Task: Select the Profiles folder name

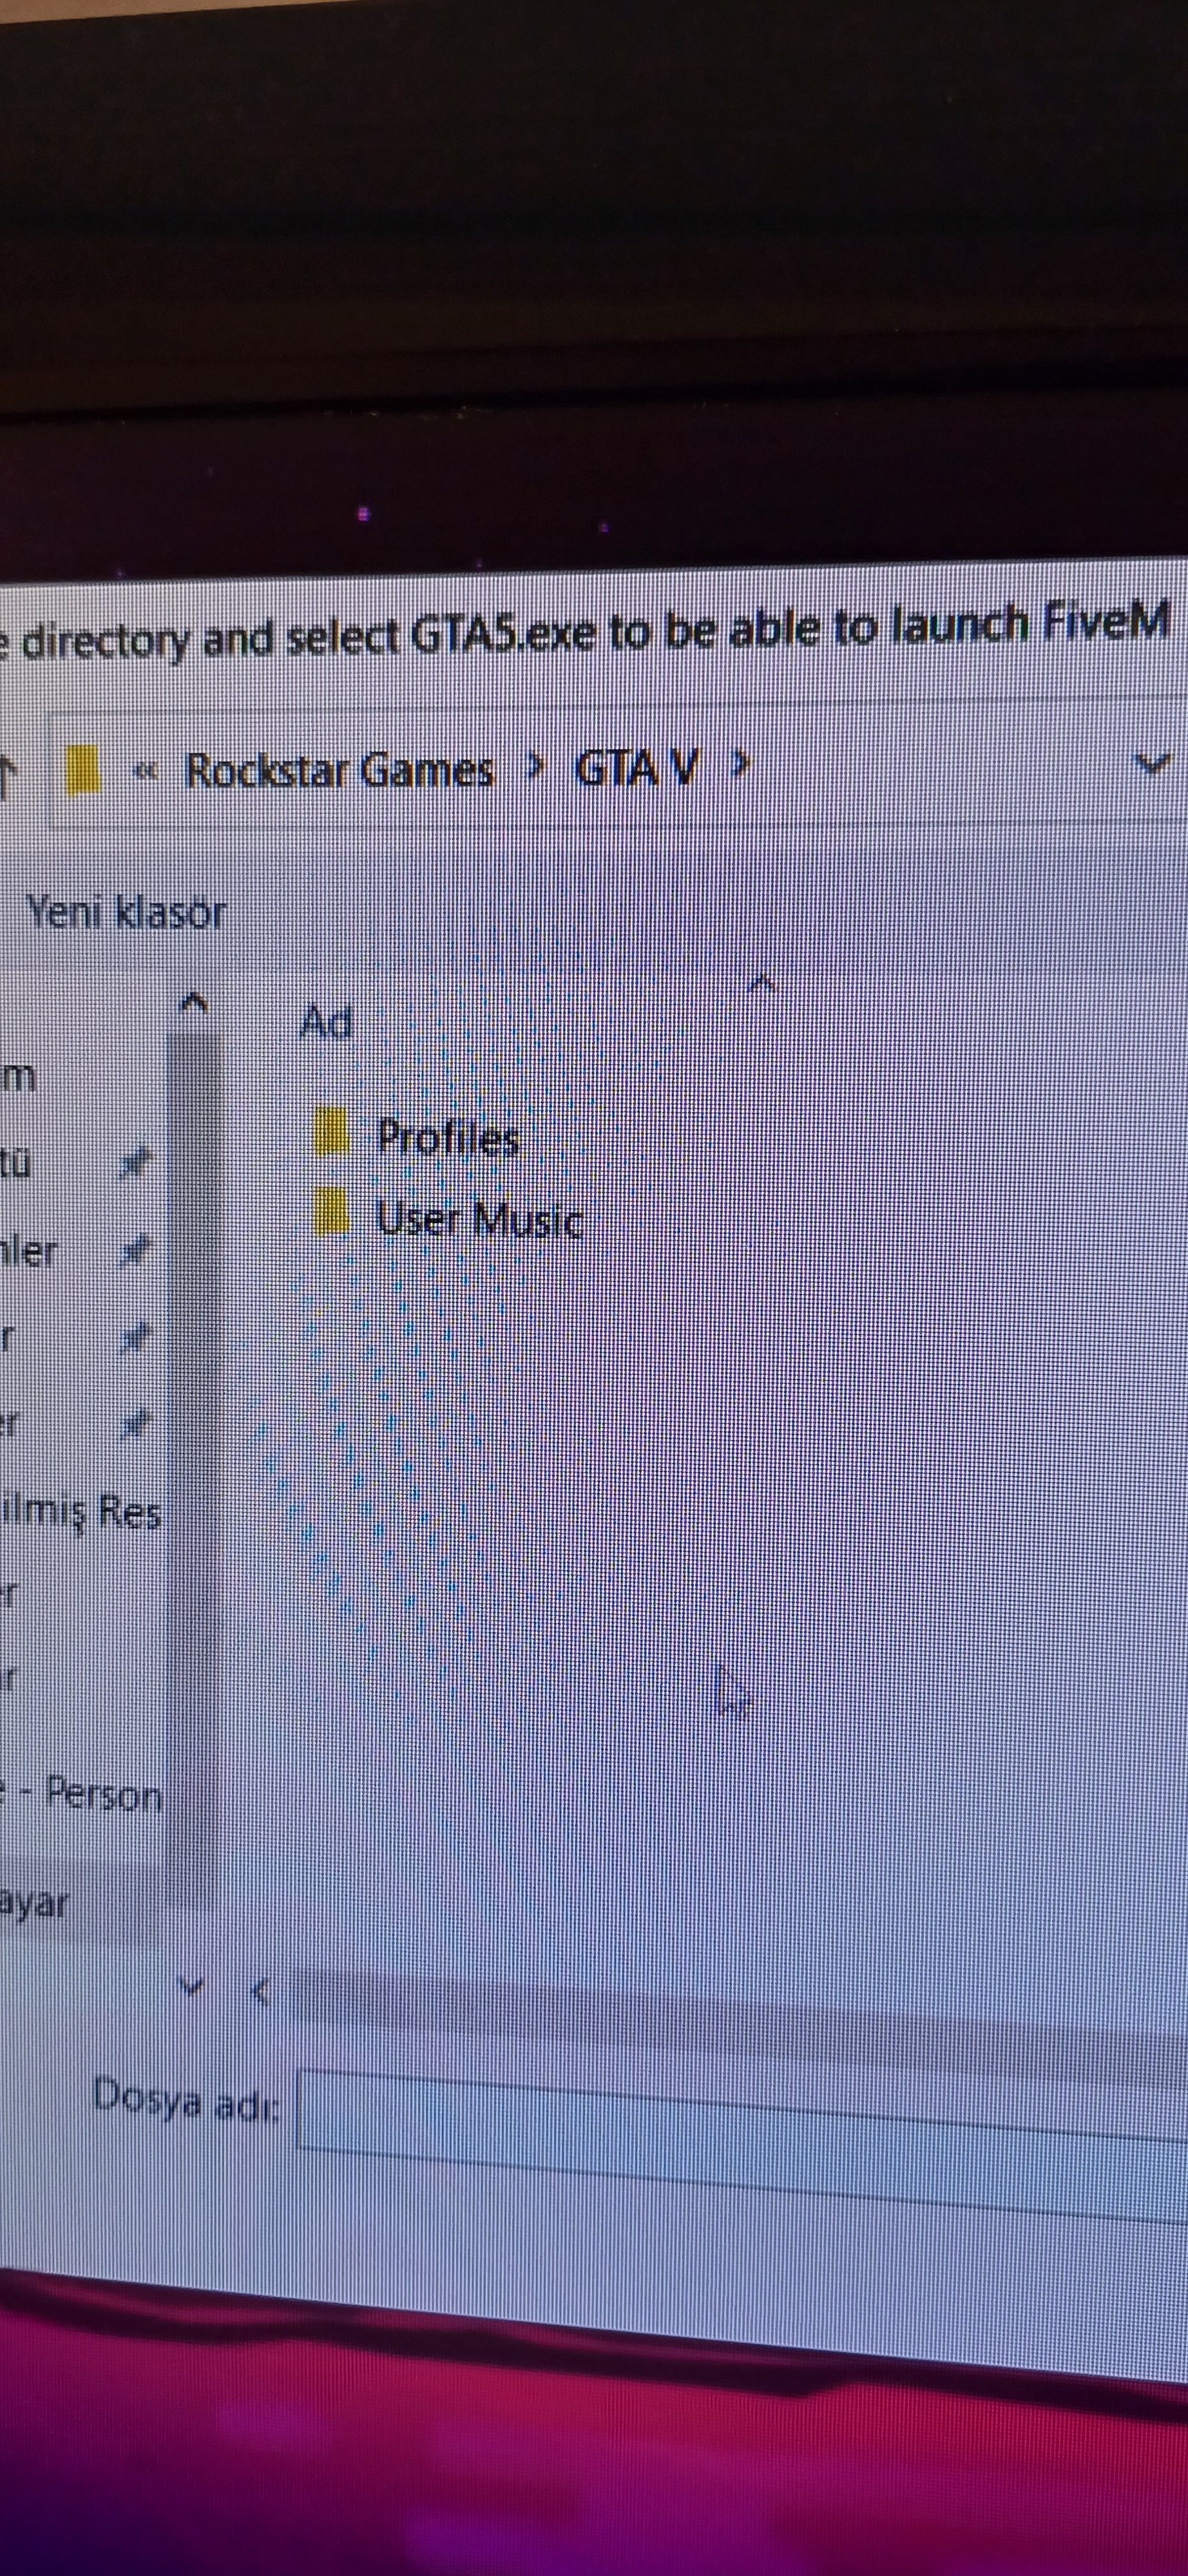Action: pyautogui.click(x=448, y=1138)
